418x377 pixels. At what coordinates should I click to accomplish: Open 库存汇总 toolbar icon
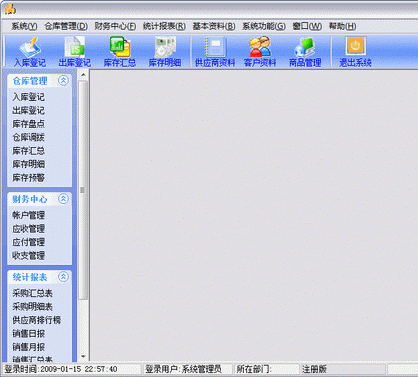tap(120, 52)
